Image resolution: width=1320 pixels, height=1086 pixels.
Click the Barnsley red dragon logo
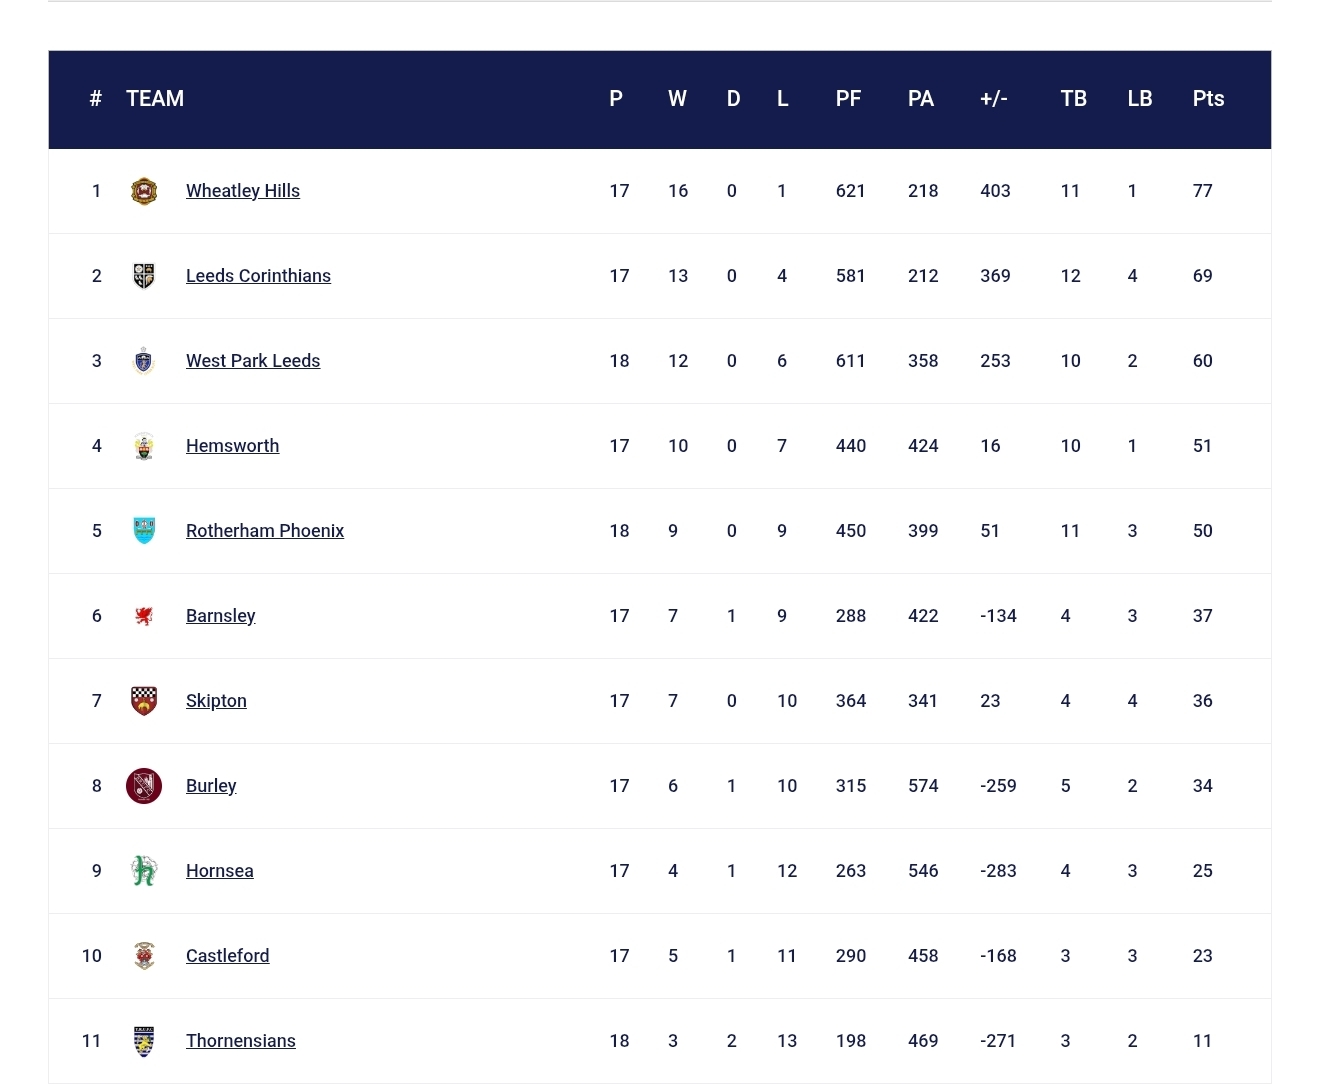click(144, 616)
